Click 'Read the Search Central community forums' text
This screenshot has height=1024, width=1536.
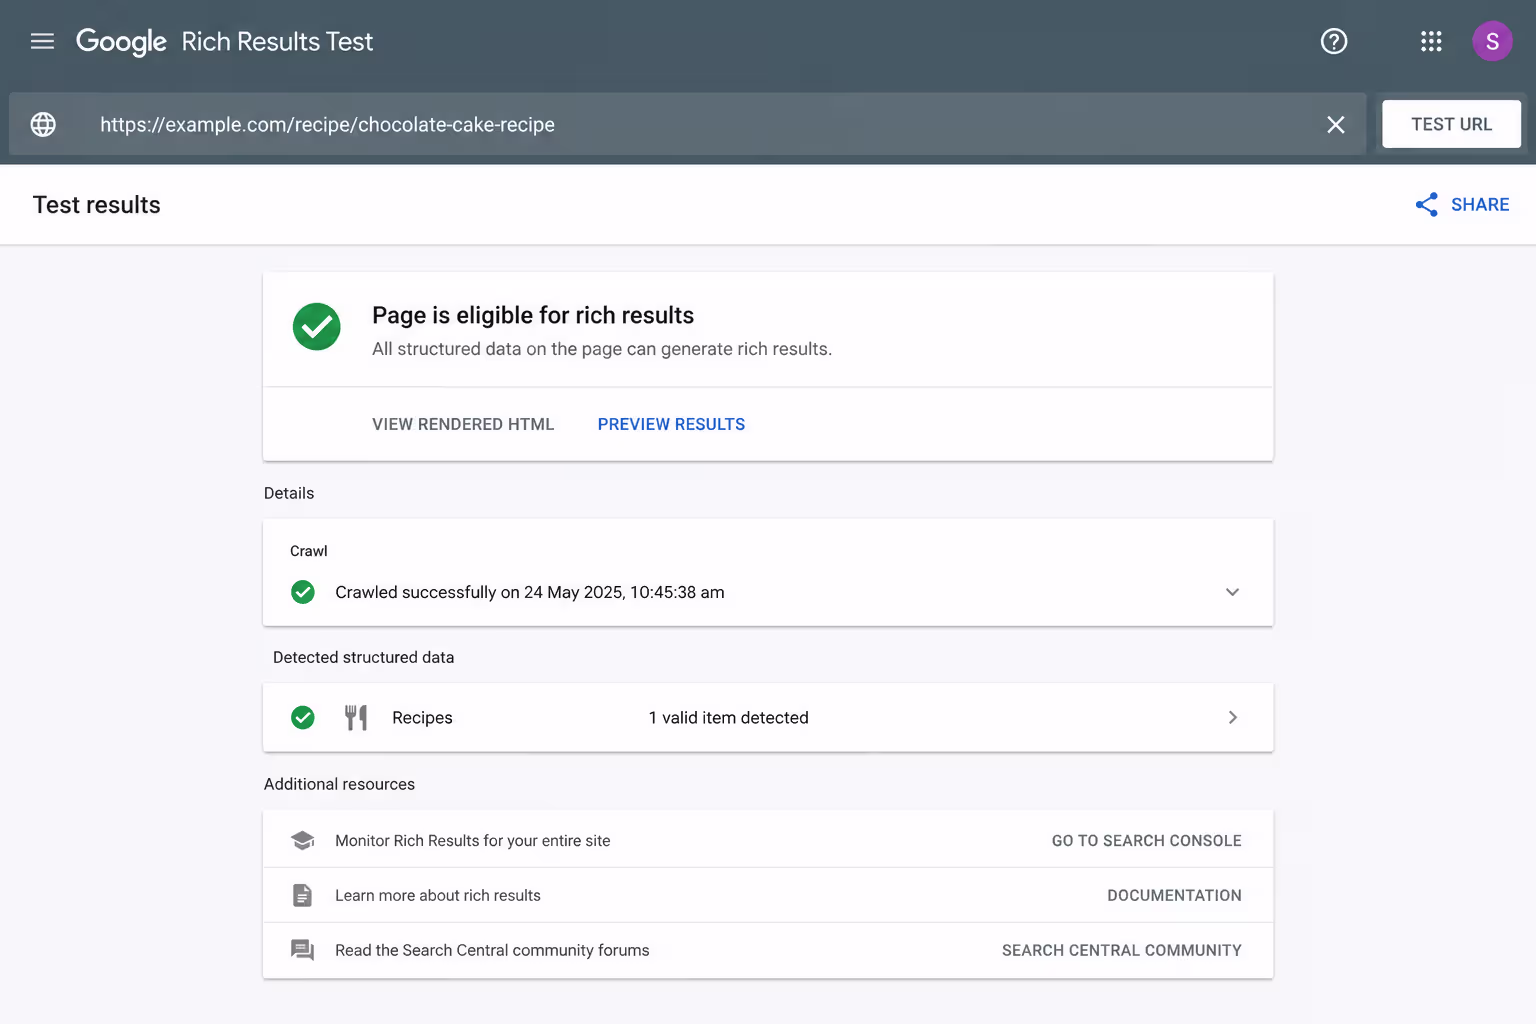coord(492,951)
